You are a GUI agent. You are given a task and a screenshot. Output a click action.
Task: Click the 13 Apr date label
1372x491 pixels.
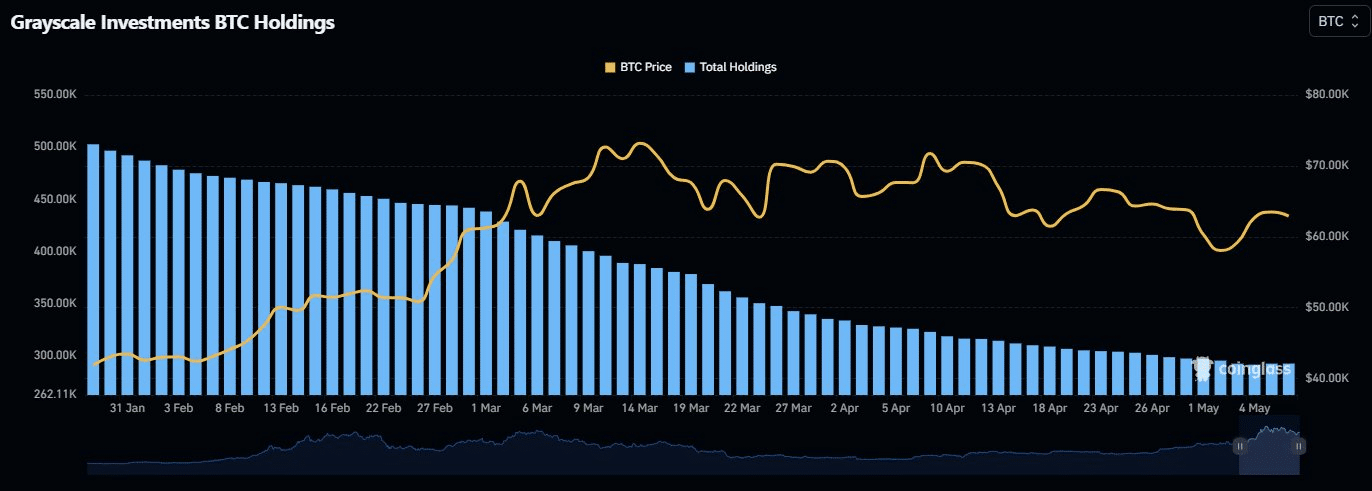(998, 409)
